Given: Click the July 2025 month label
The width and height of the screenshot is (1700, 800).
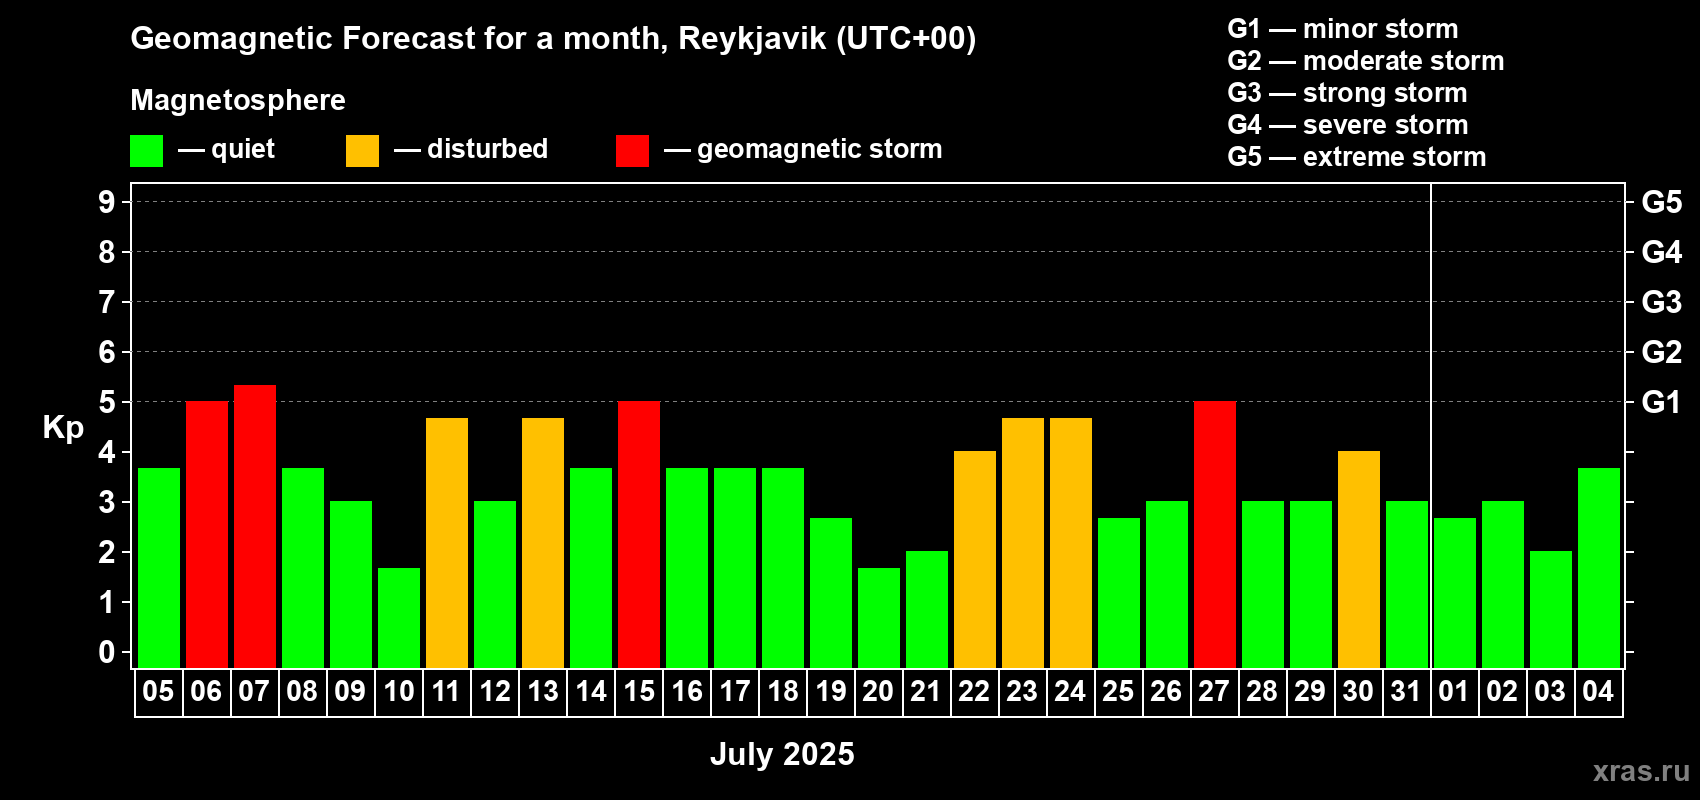Looking at the screenshot, I should [782, 754].
